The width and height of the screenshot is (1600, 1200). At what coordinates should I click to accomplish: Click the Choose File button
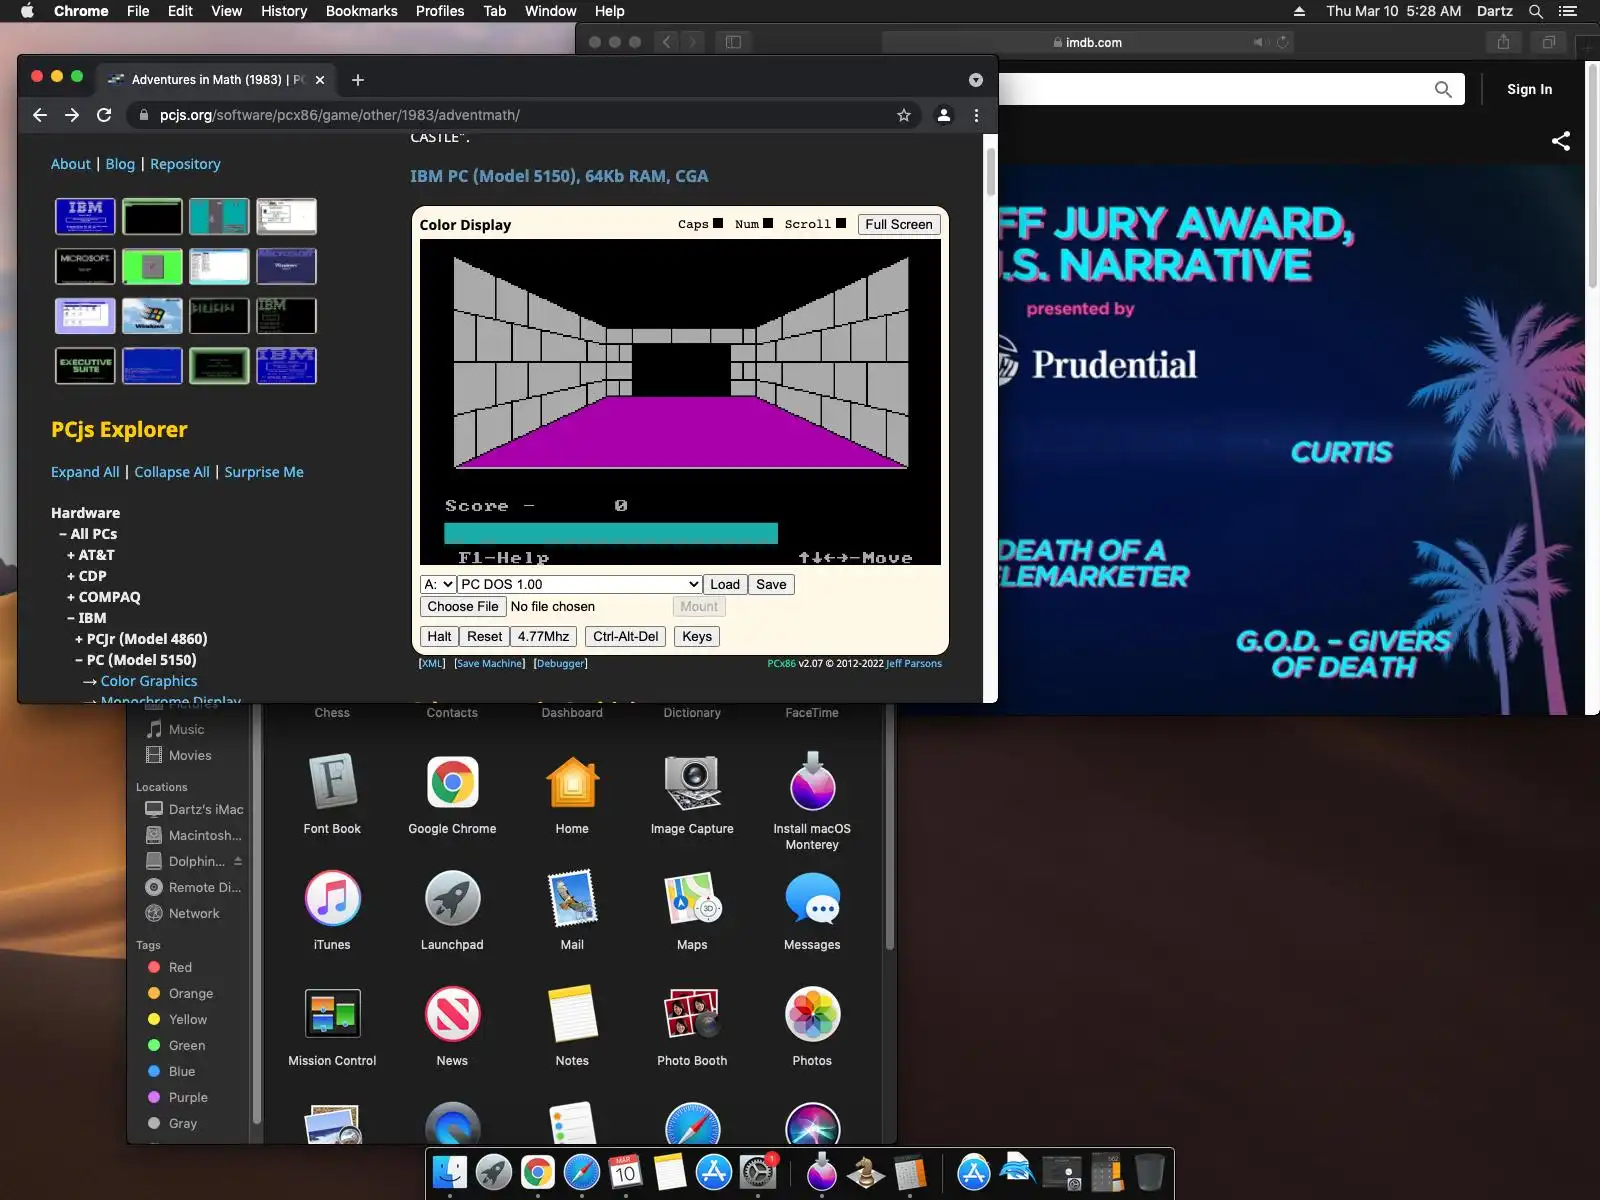[x=463, y=607]
